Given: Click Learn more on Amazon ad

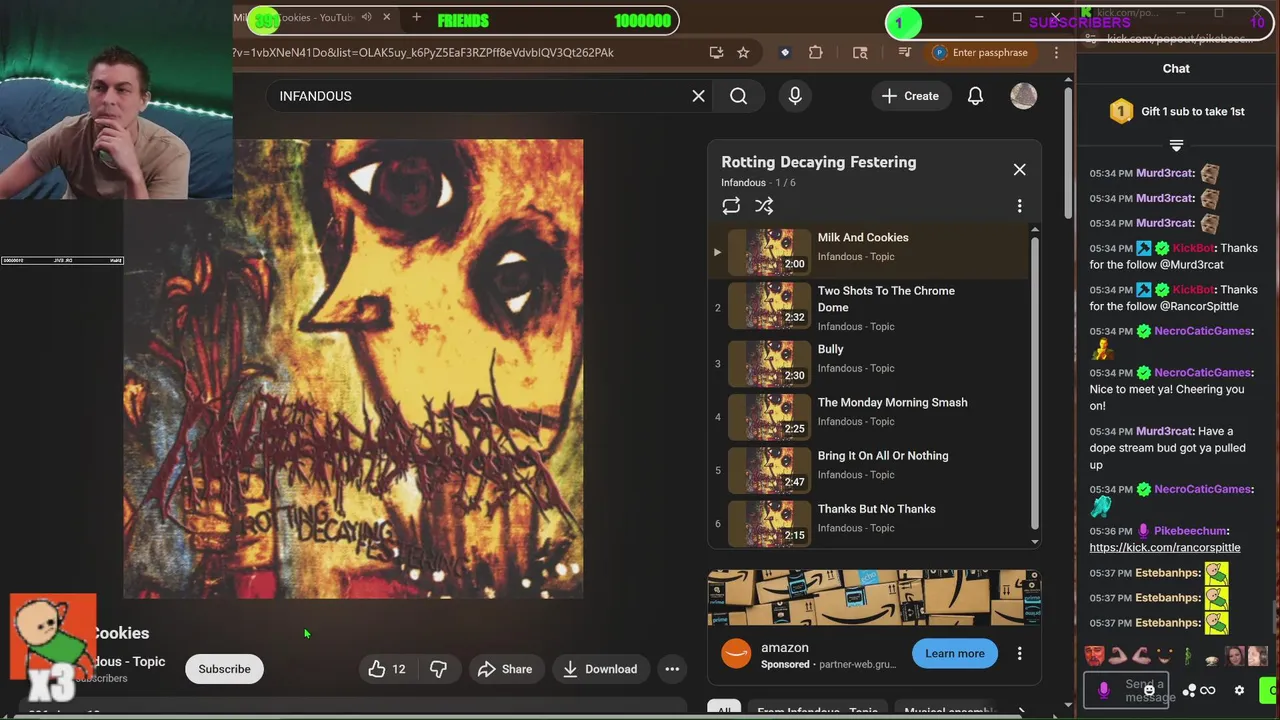Looking at the screenshot, I should 954,653.
